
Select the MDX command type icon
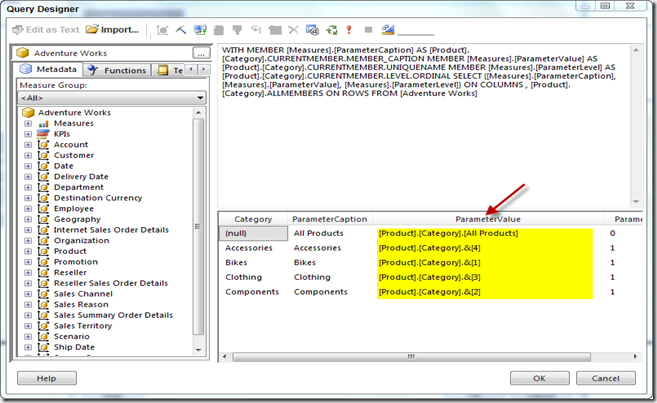[x=162, y=30]
